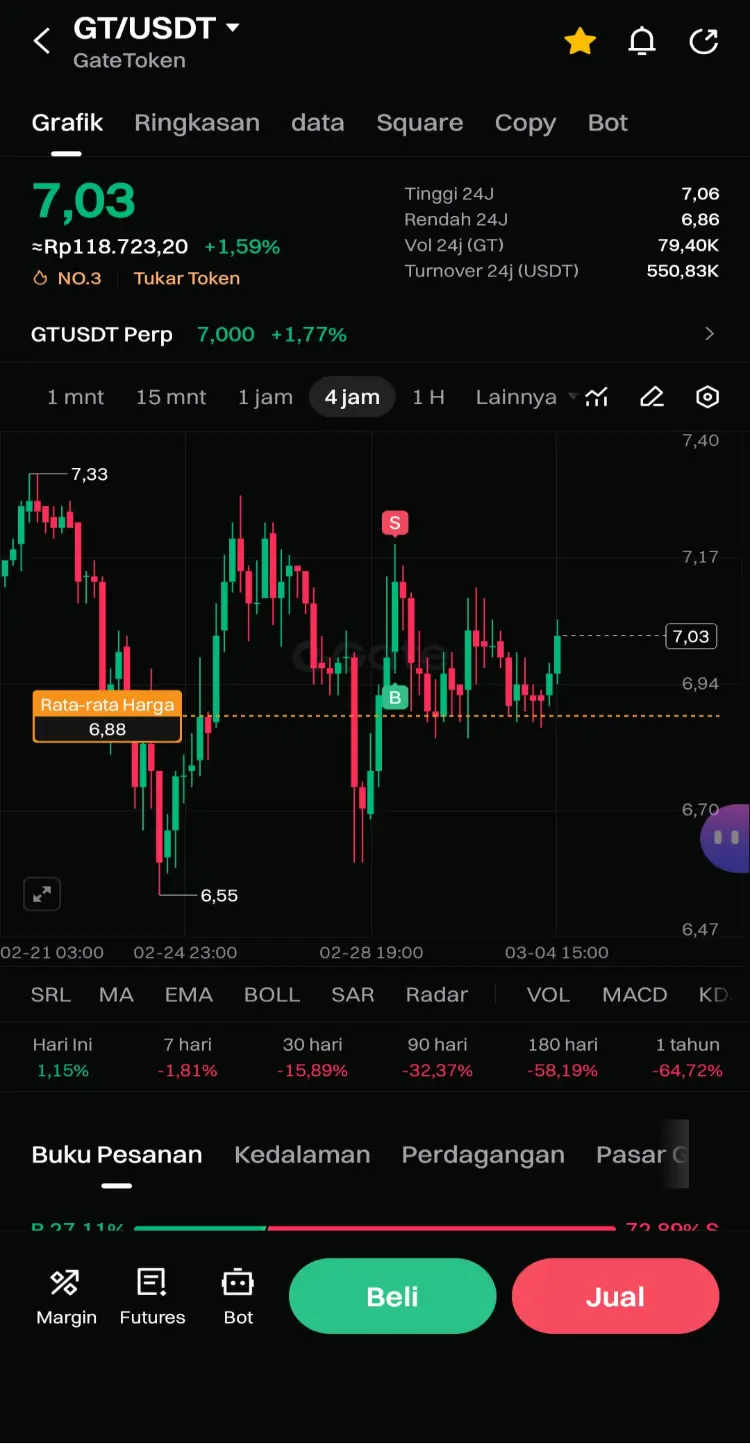Screen dimensions: 750x1444
Task: Tap the GTUSDT Perp label
Action: click(102, 335)
